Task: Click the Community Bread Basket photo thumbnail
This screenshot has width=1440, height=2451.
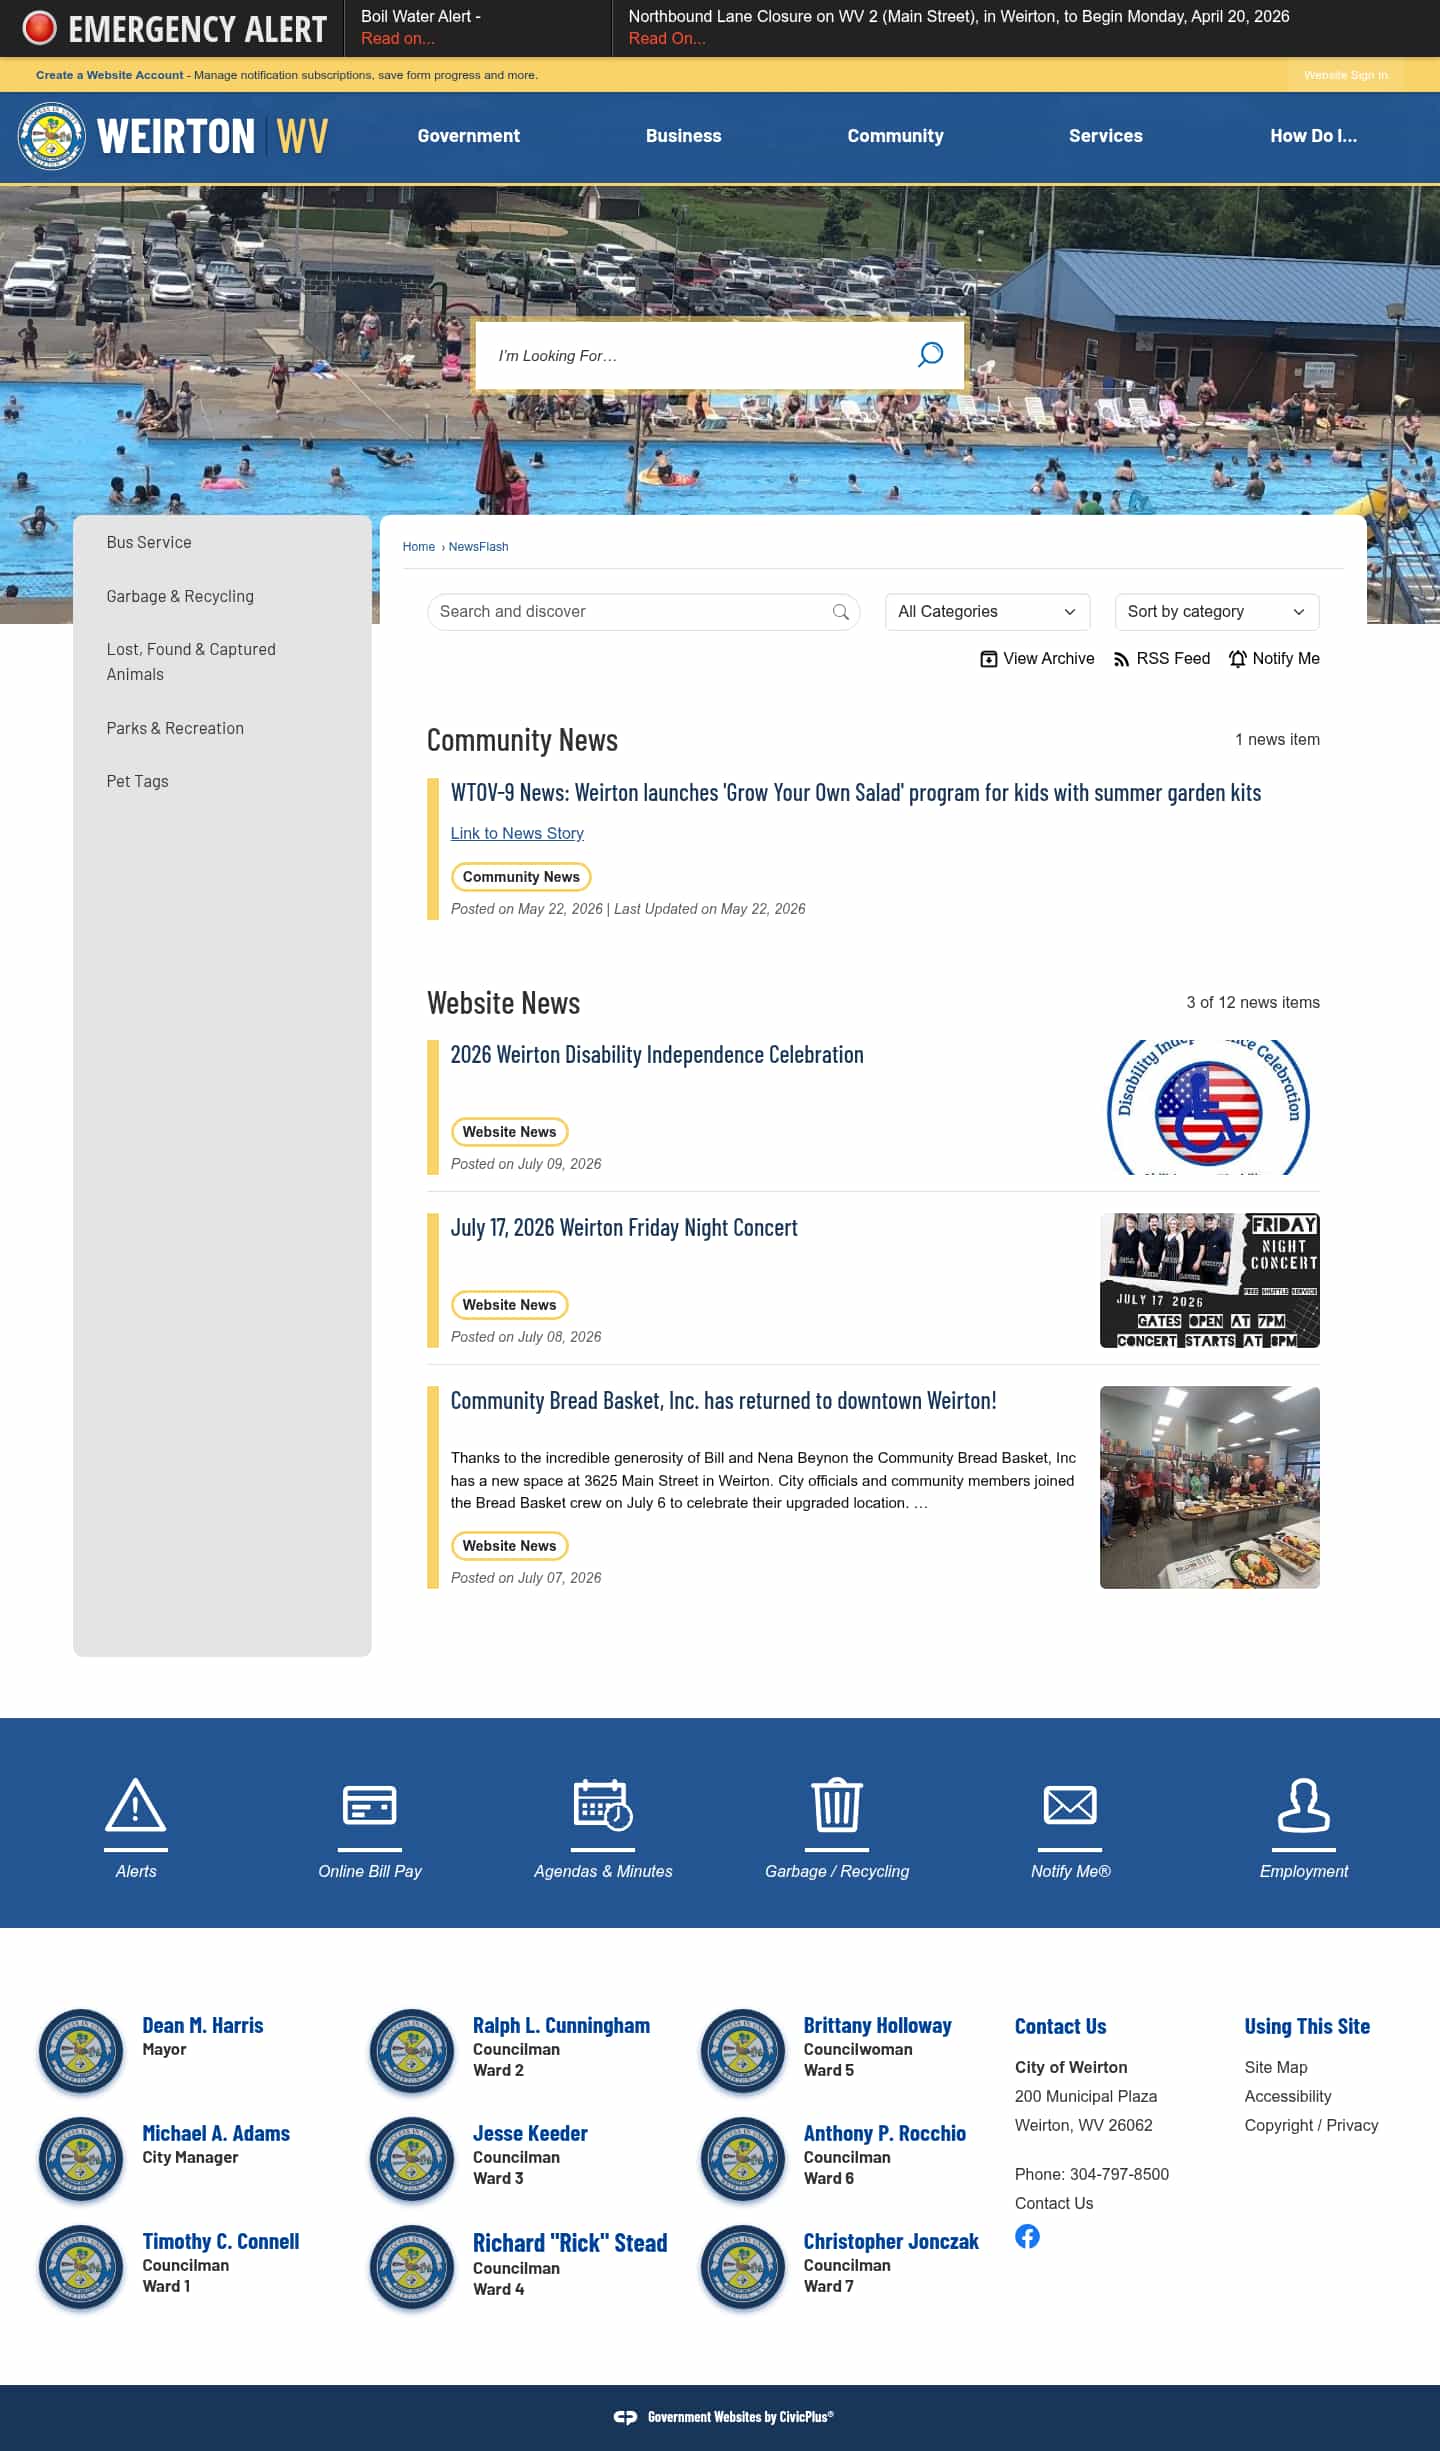Action: tap(1209, 1487)
